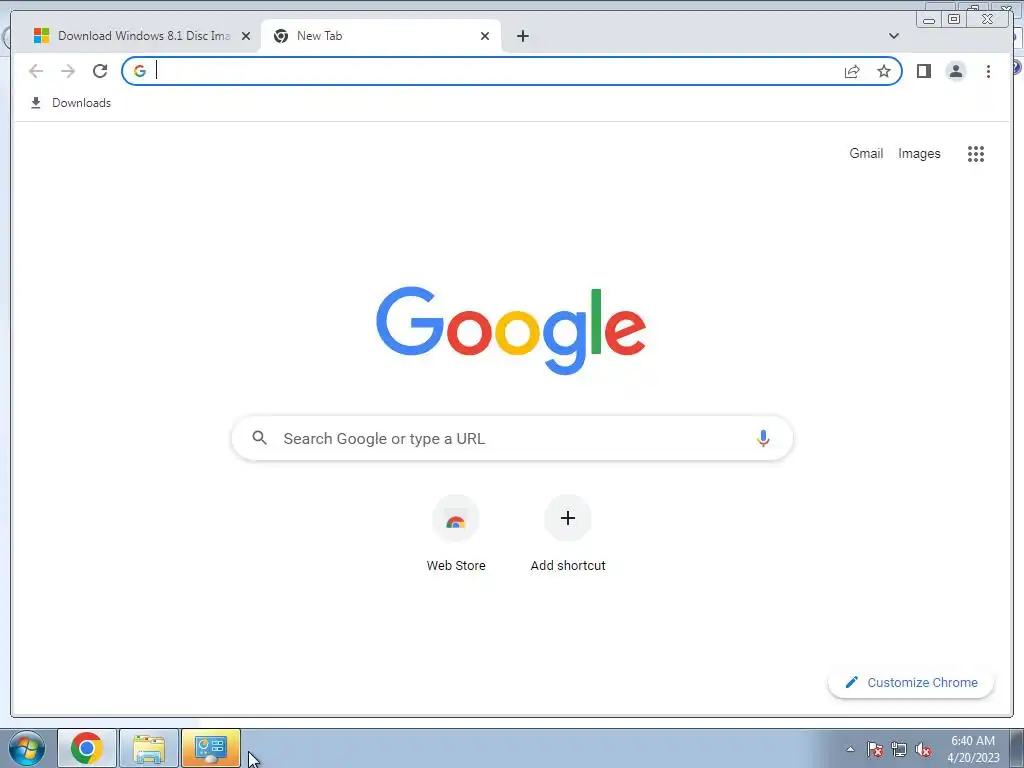Share this page using share icon
Viewport: 1024px width, 768px height.
point(852,71)
